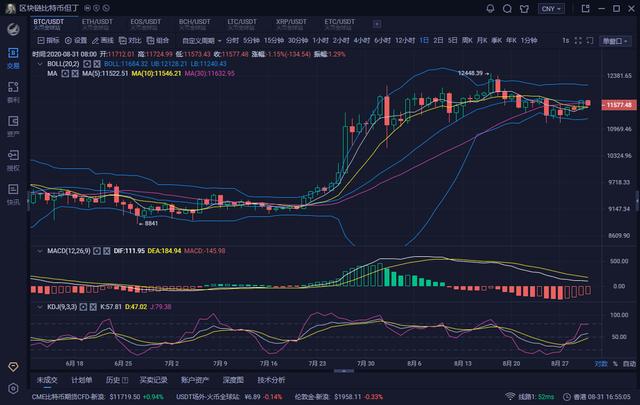Click the bell notification icon
This screenshot has width=640, height=405.
coord(491,9)
